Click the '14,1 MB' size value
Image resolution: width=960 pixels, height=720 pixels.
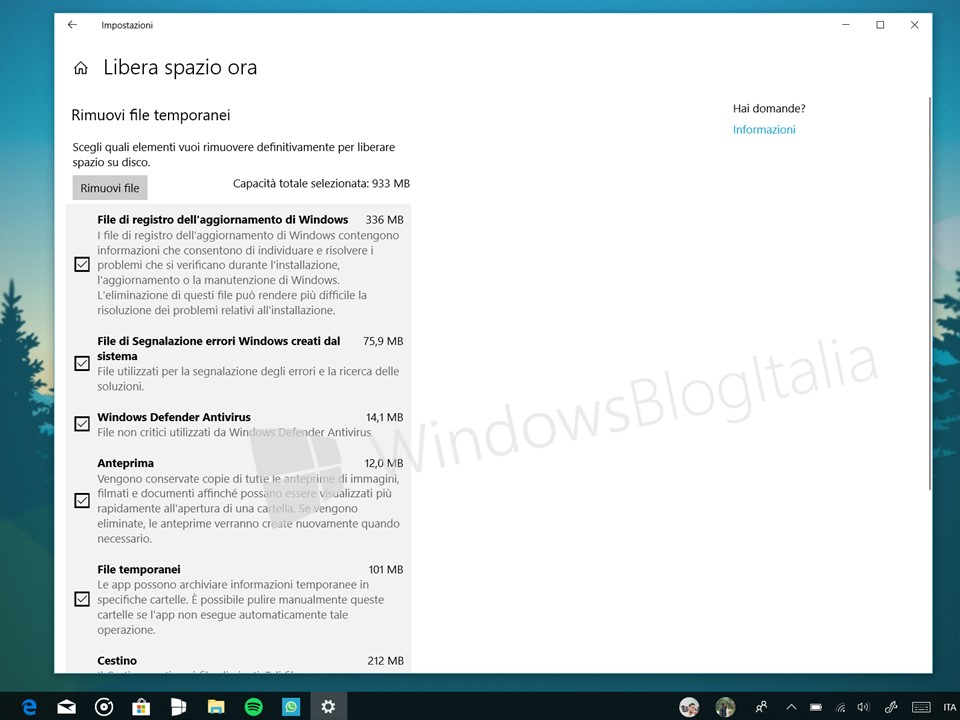click(x=384, y=418)
